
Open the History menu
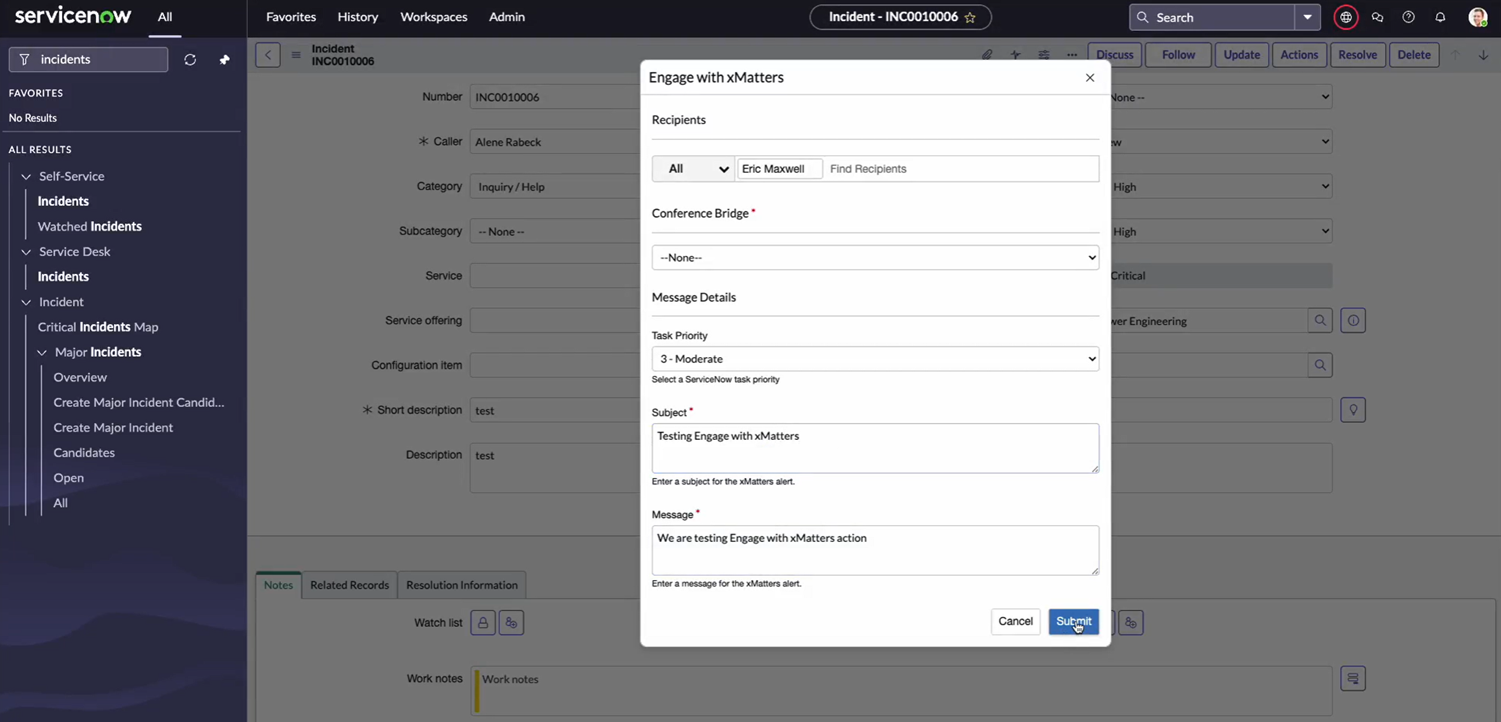point(358,17)
